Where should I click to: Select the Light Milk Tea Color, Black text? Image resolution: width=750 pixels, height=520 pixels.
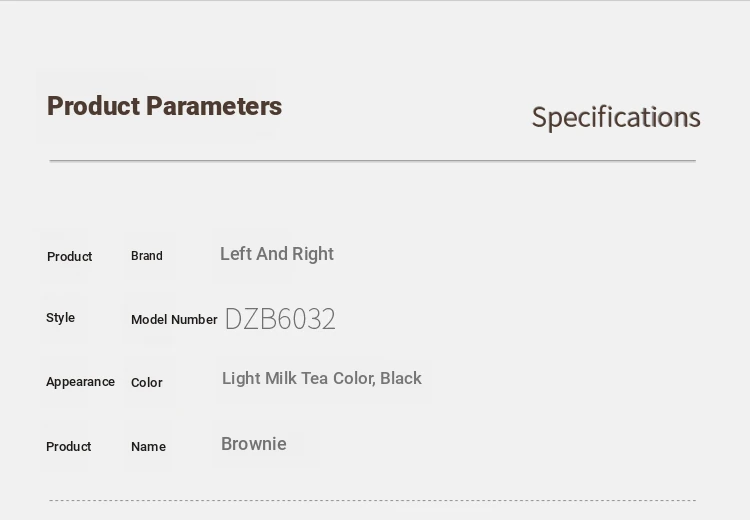[x=322, y=378]
